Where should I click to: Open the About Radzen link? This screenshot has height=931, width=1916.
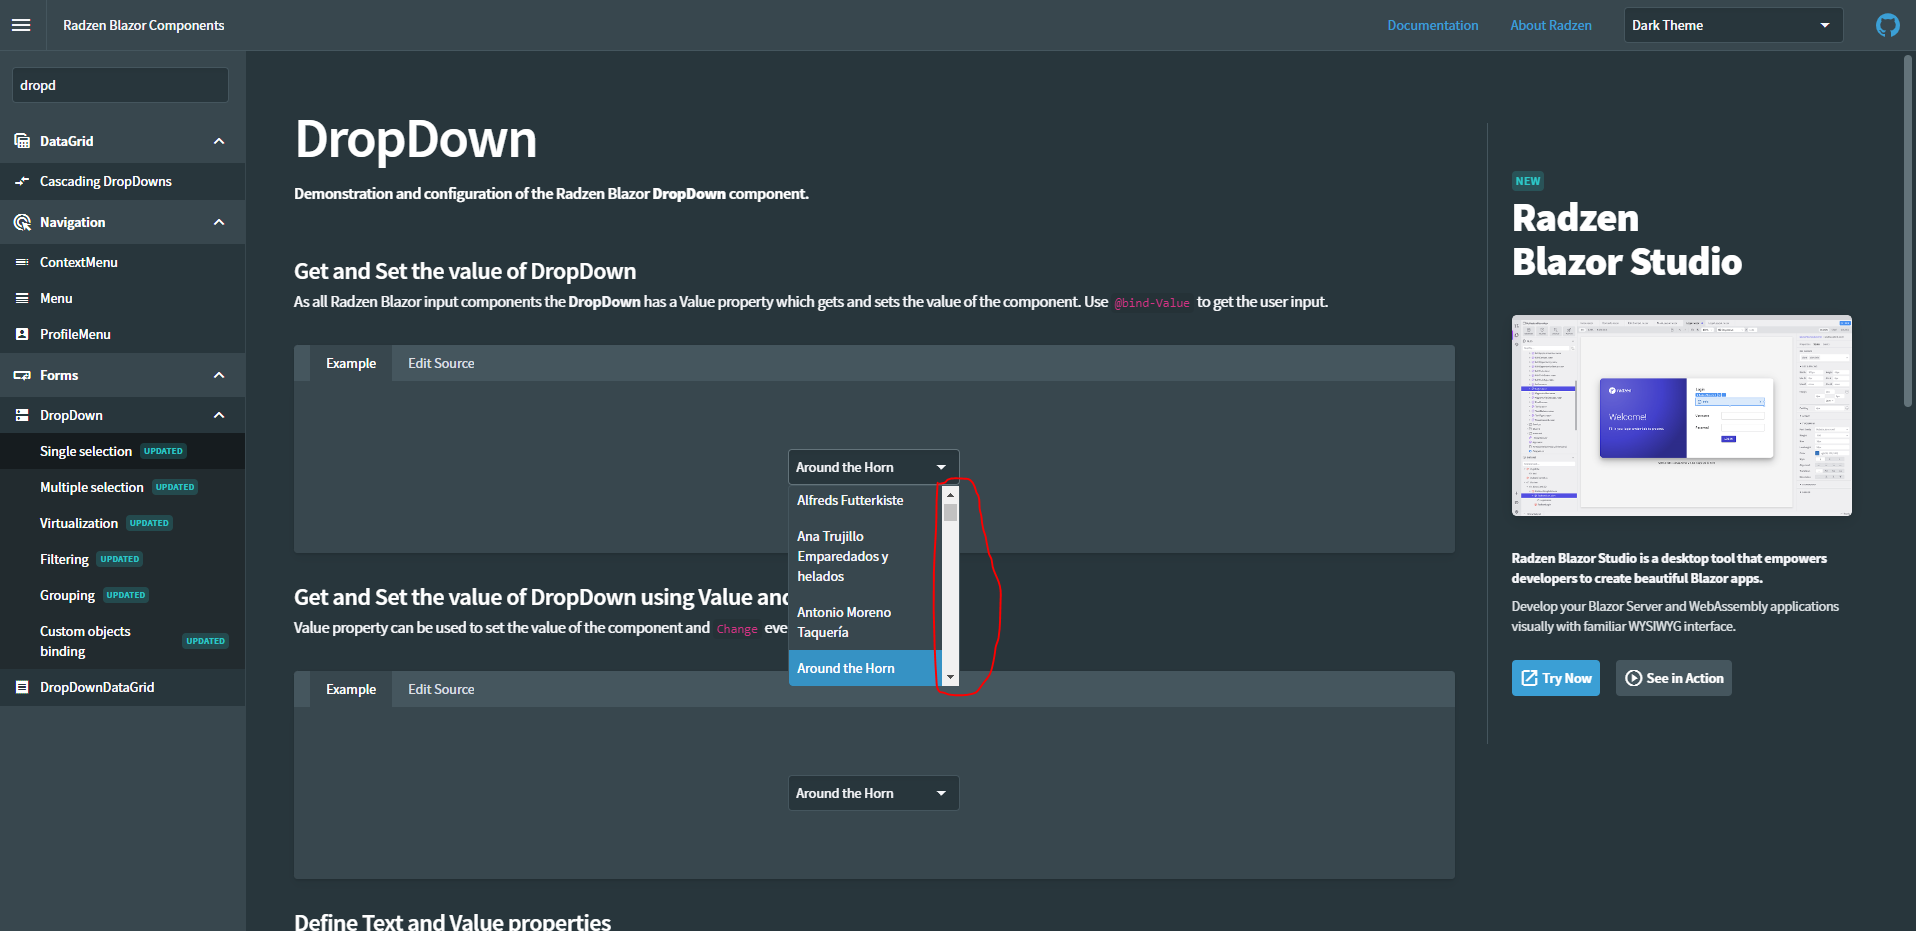coord(1550,25)
